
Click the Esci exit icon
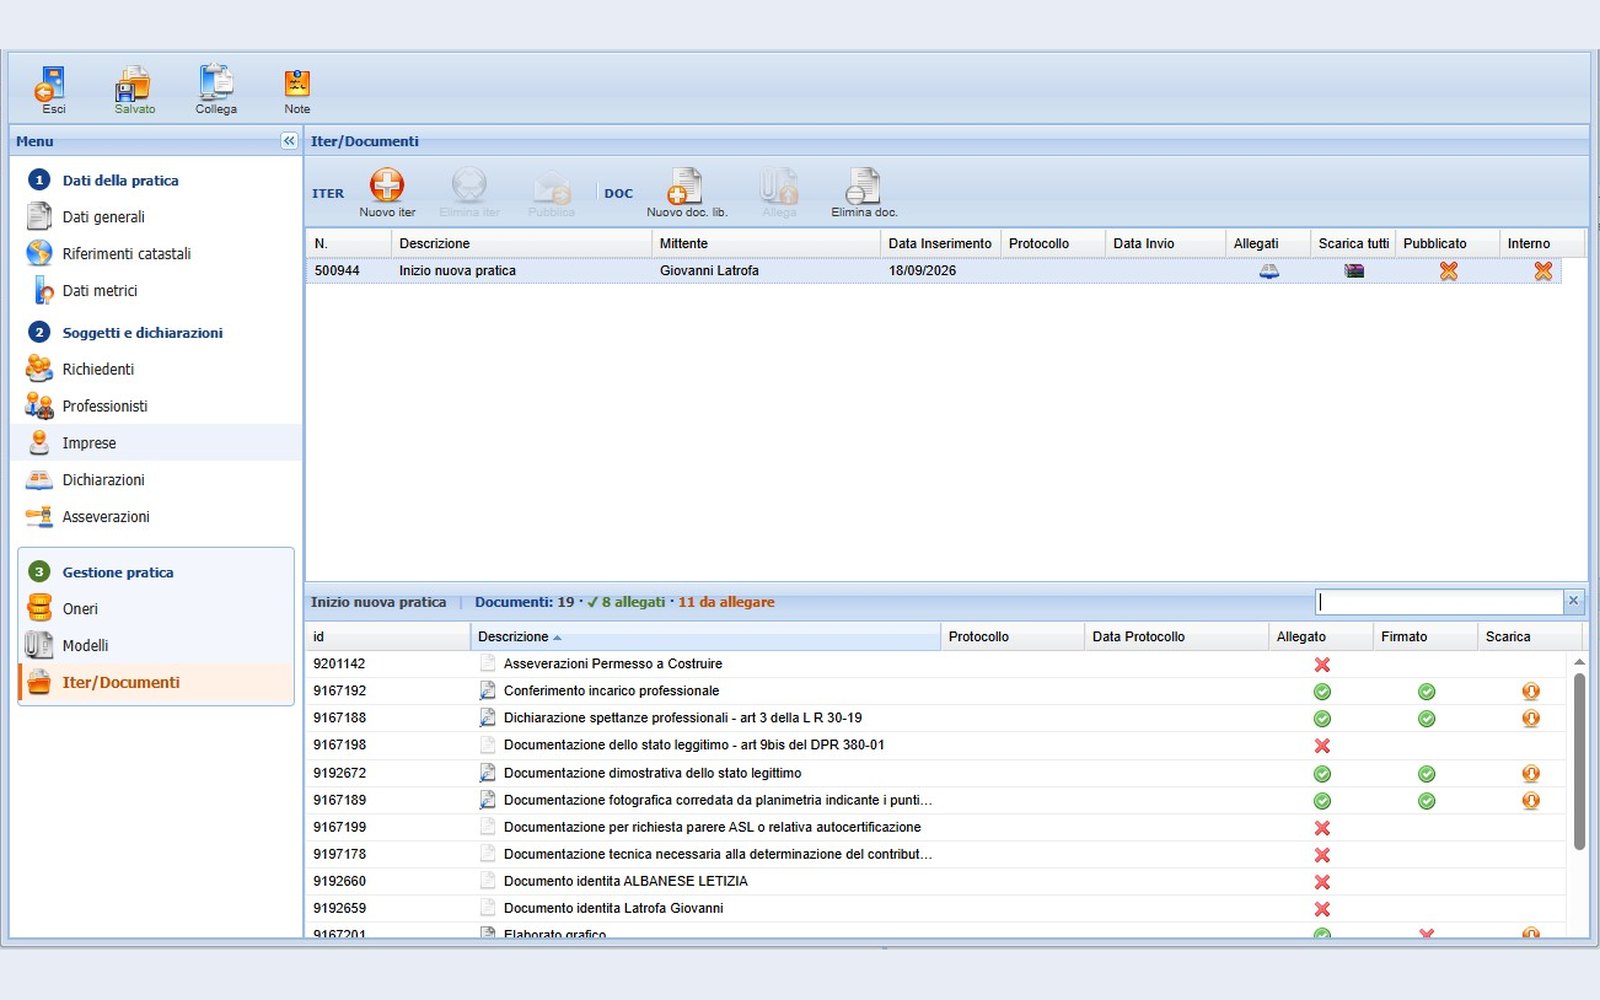[x=52, y=85]
